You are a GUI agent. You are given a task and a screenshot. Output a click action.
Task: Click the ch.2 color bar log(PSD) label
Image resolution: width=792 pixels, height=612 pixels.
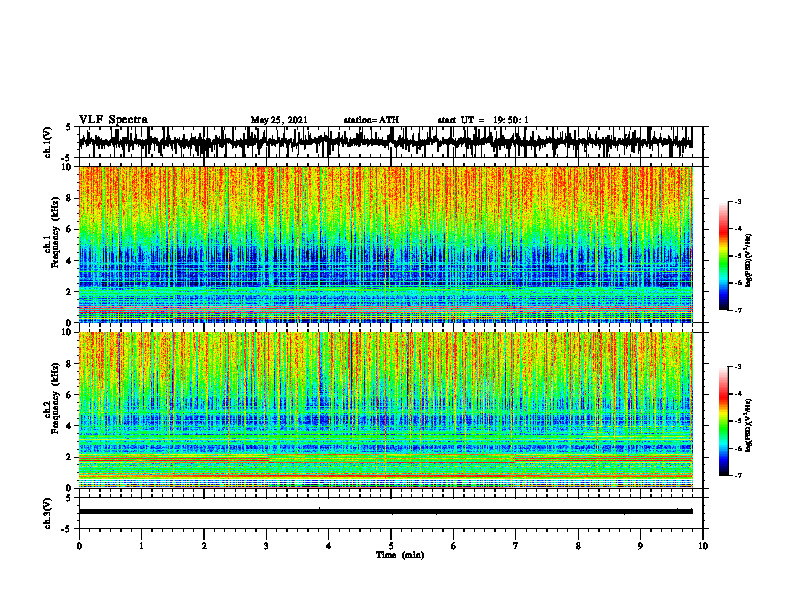749,425
